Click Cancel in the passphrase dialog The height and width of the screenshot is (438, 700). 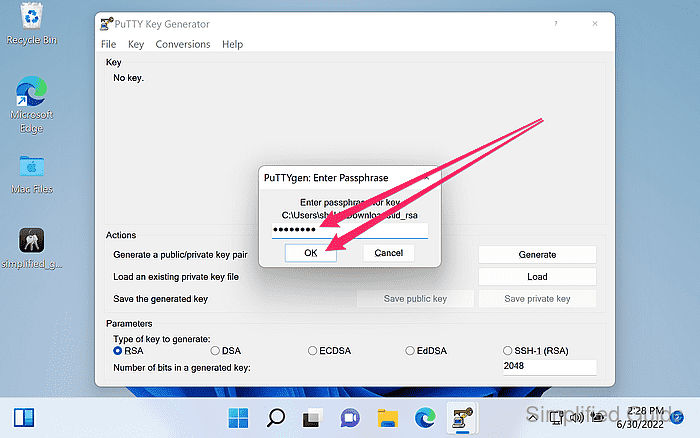(x=388, y=253)
